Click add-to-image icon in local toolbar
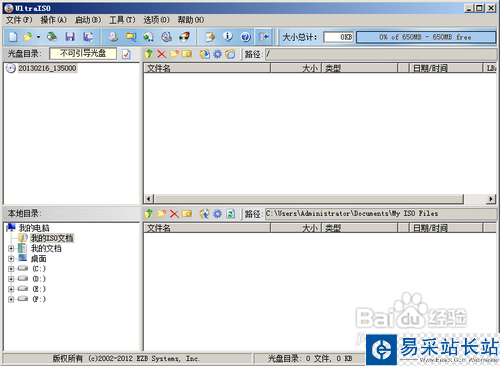Screen dimensions: 500x366 click(205, 213)
